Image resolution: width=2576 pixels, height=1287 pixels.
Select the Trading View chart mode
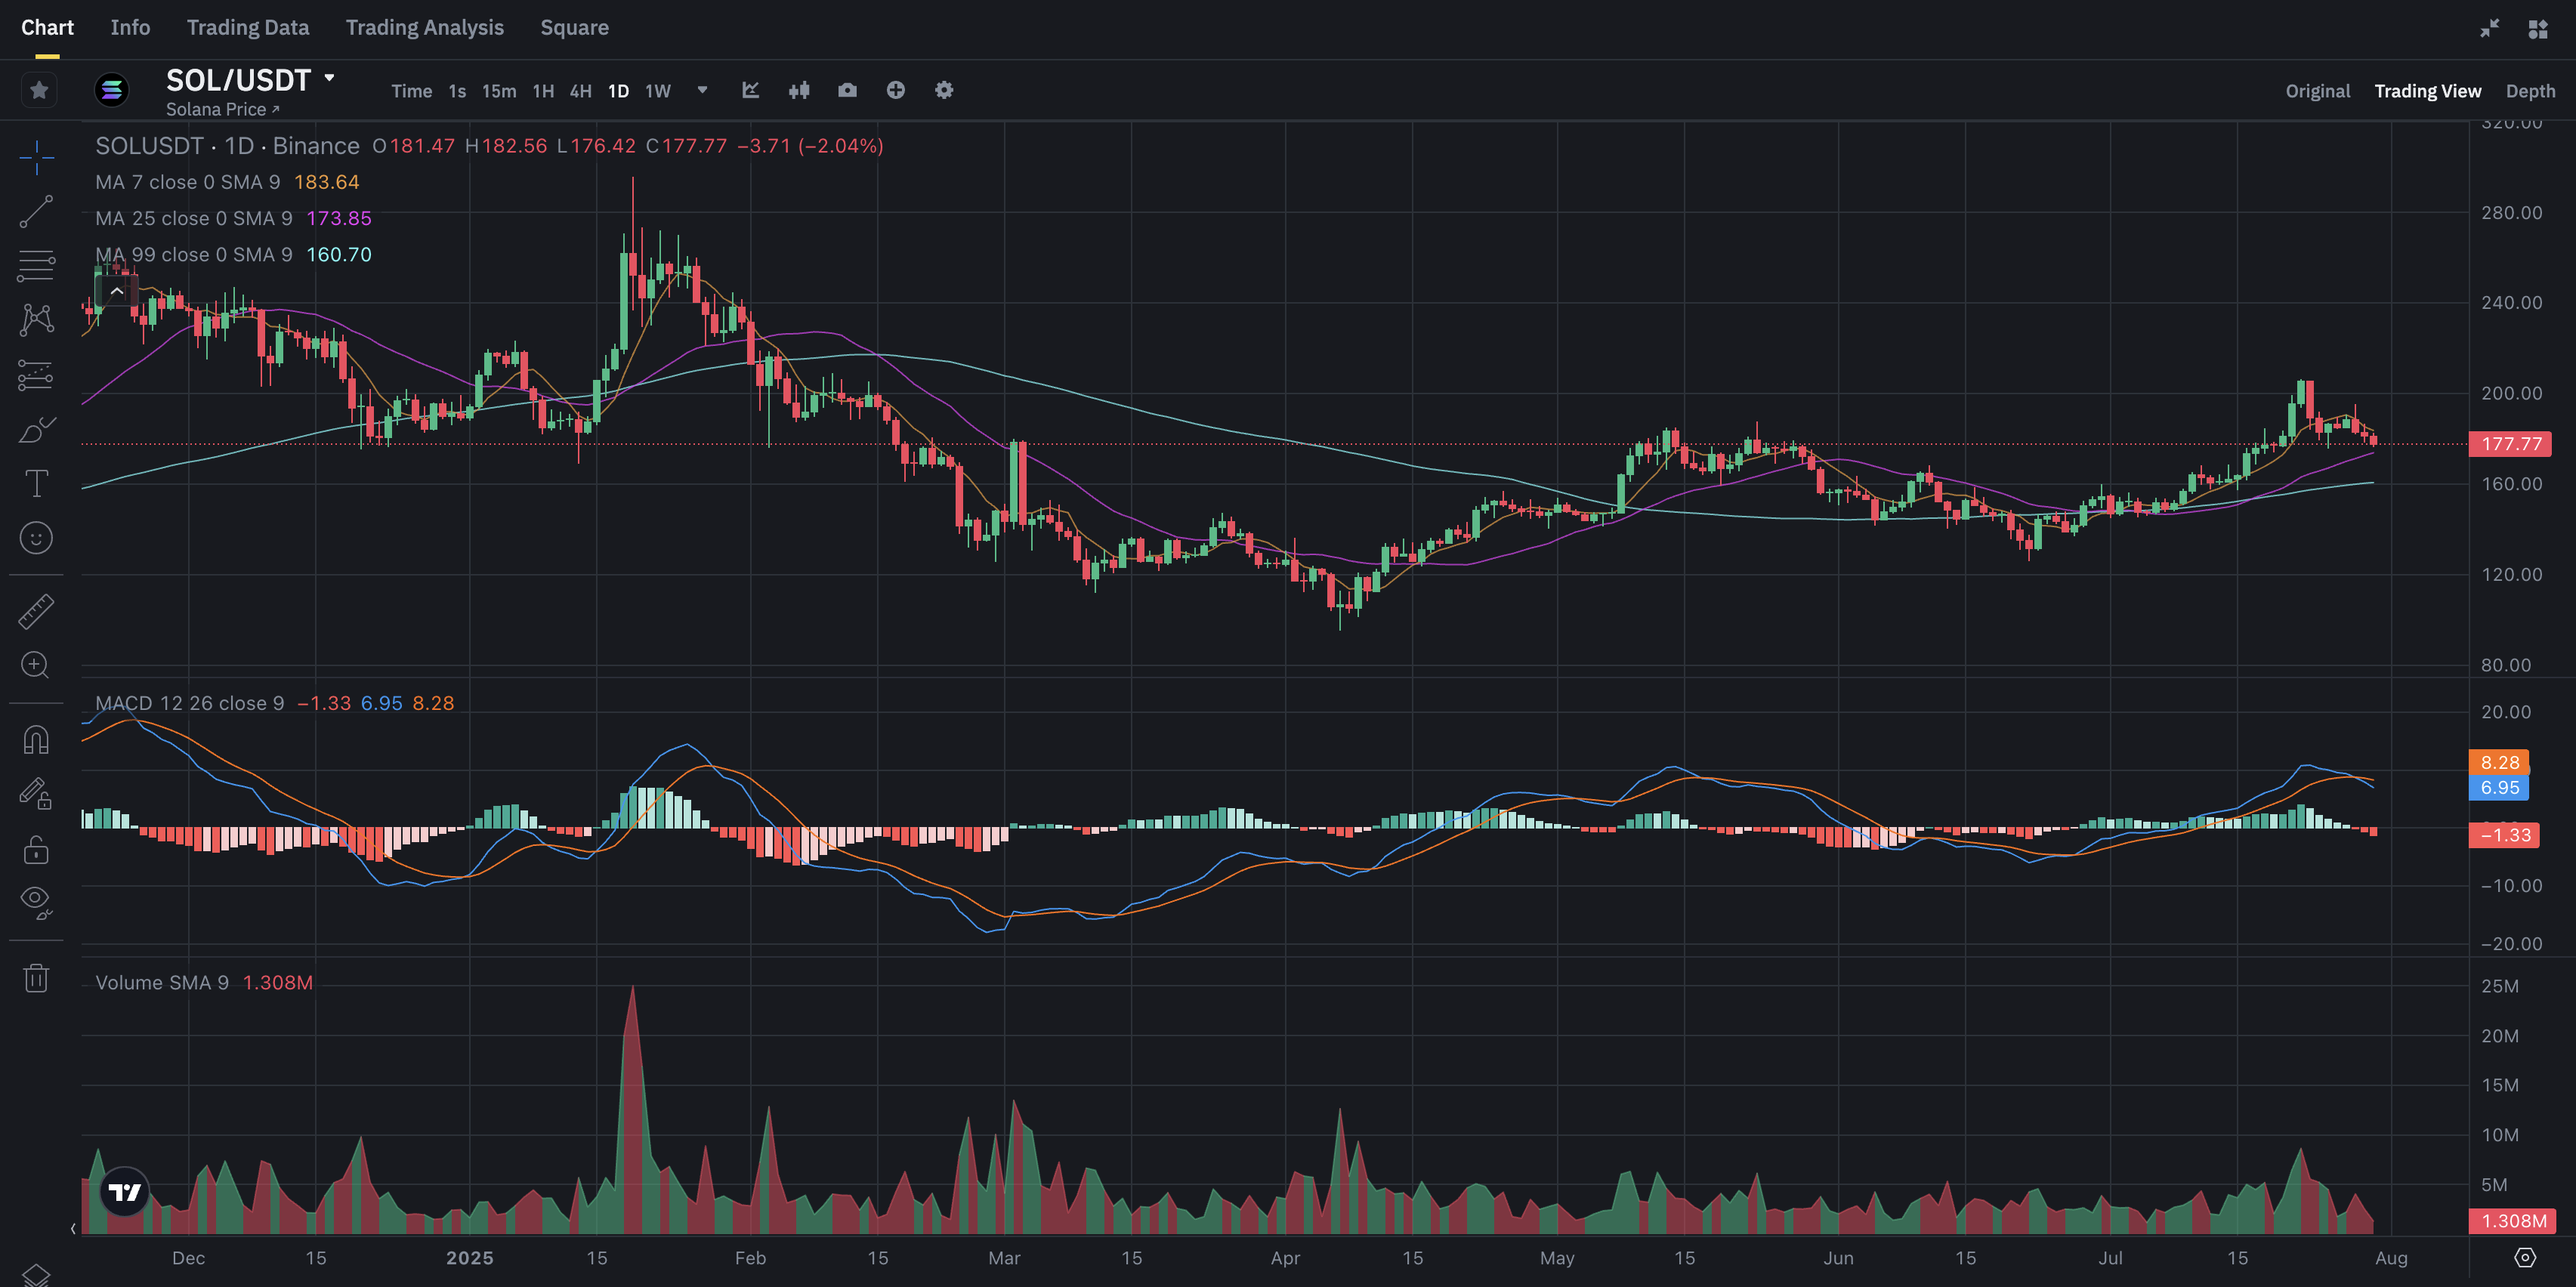[2427, 91]
